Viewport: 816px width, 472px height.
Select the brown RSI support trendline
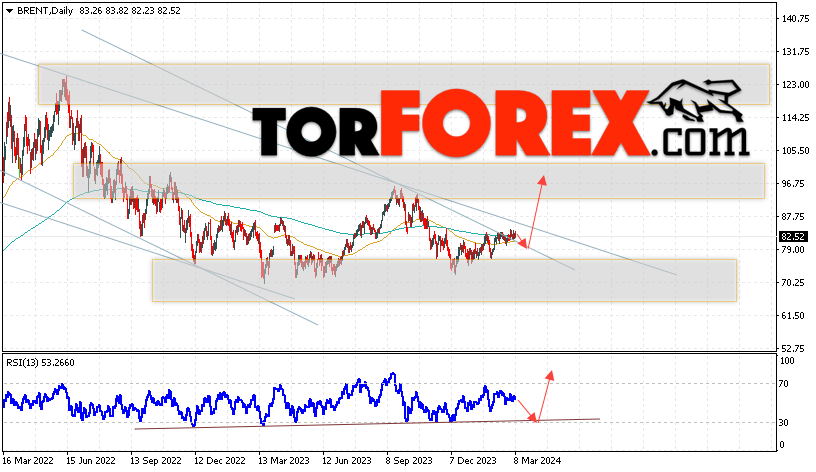point(367,424)
